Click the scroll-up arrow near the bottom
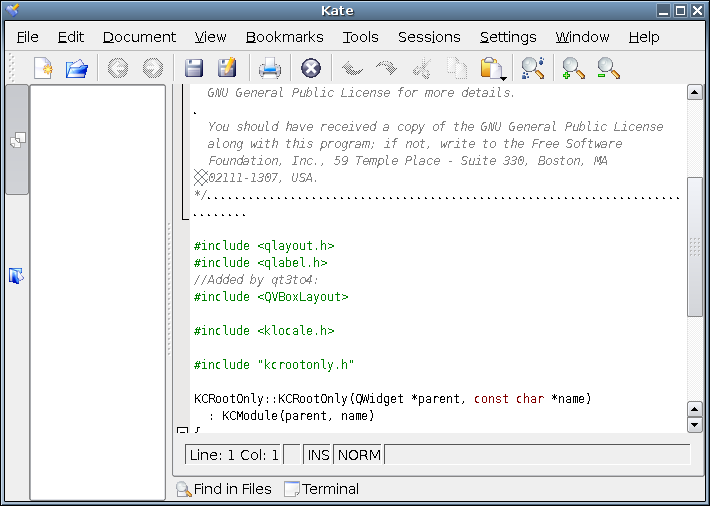 [x=695, y=409]
